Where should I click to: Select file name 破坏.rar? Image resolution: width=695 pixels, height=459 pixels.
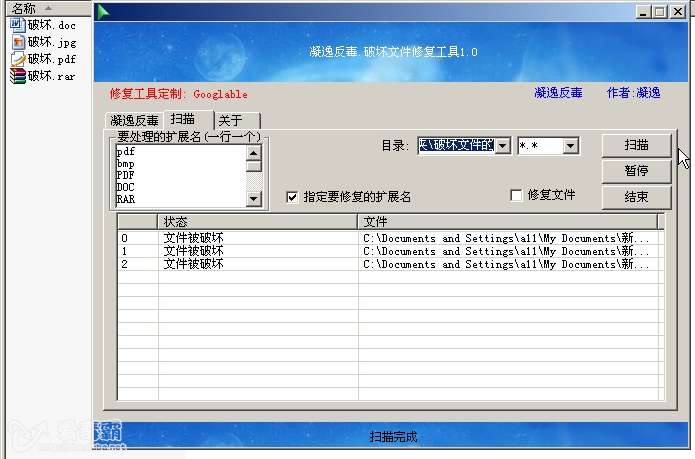[51, 76]
